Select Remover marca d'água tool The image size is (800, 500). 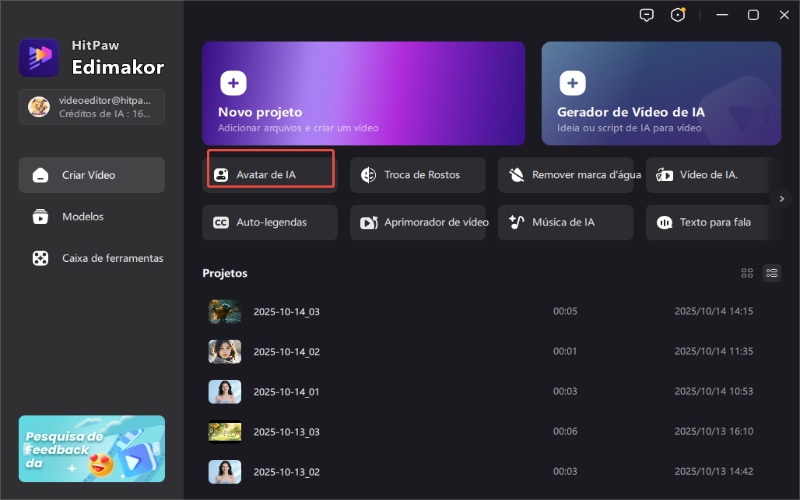click(566, 174)
